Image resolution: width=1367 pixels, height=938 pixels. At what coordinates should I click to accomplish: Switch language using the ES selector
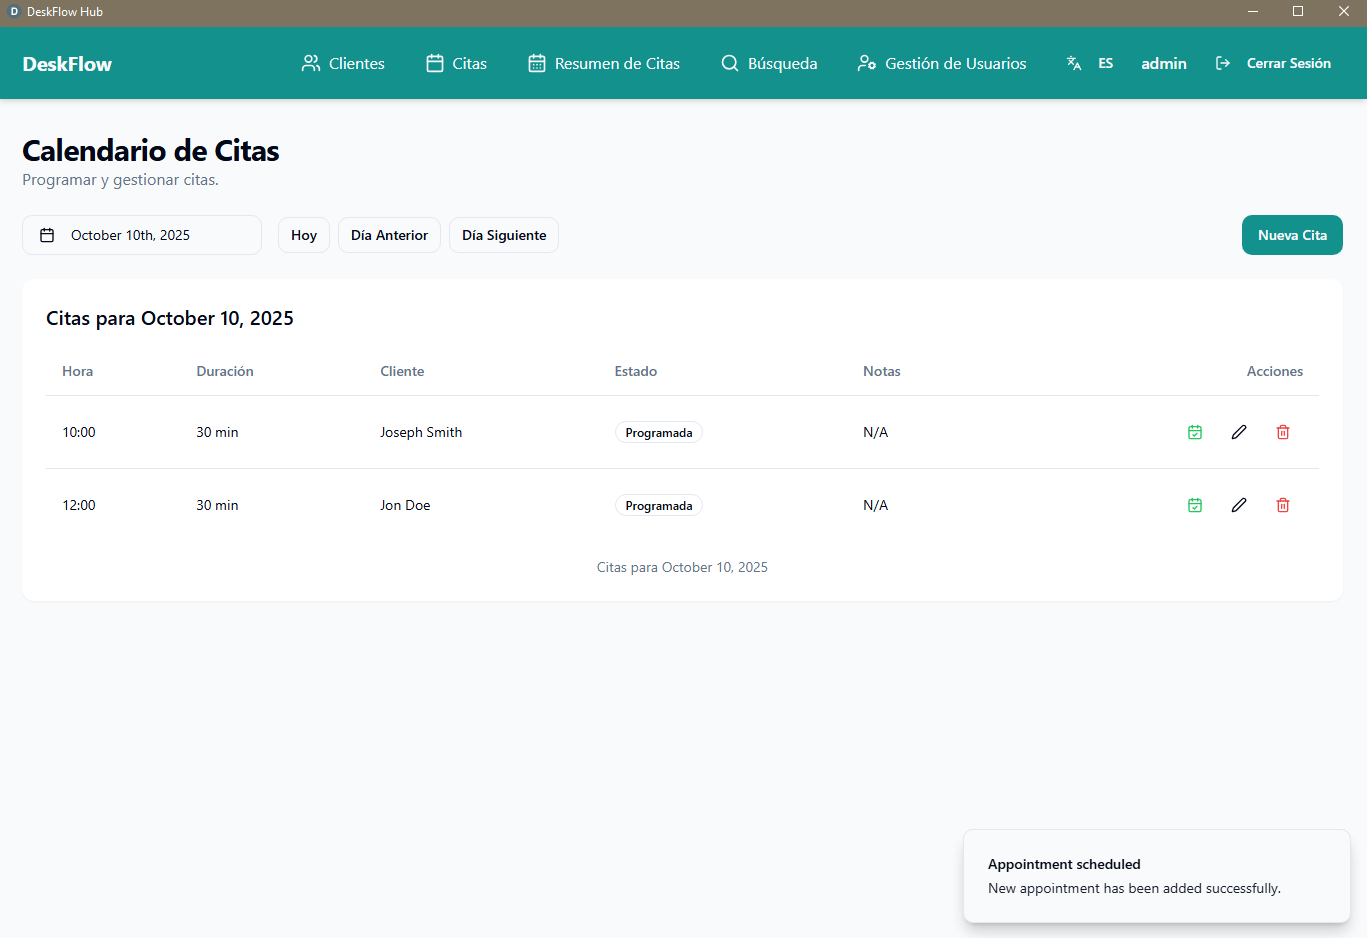pos(1105,63)
